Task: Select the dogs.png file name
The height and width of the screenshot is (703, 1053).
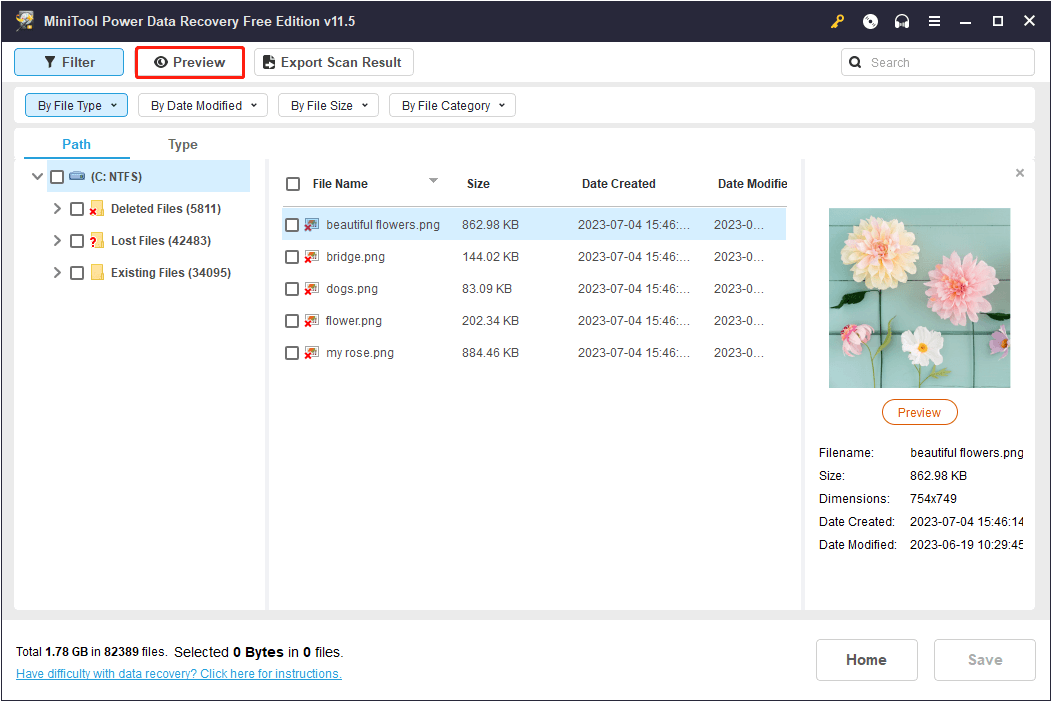Action: click(352, 289)
